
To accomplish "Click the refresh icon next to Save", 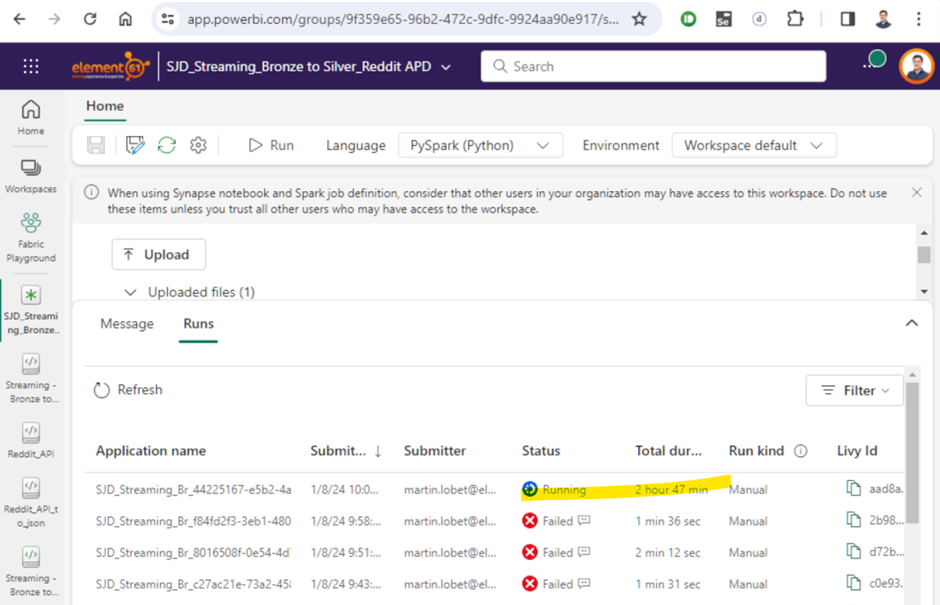I will [x=167, y=145].
